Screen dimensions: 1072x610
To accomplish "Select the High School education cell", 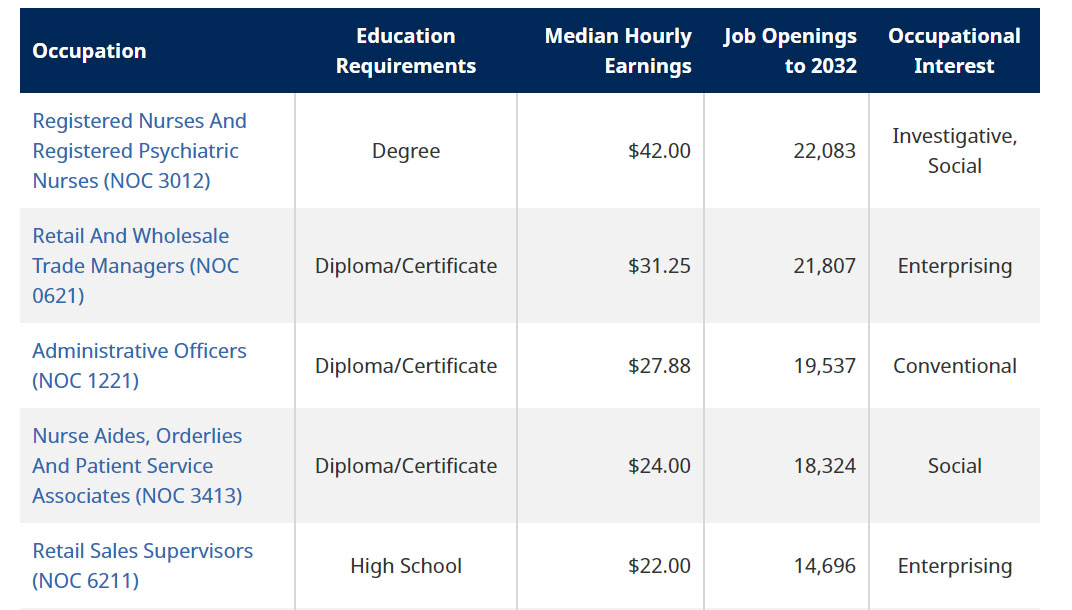I will pos(406,566).
